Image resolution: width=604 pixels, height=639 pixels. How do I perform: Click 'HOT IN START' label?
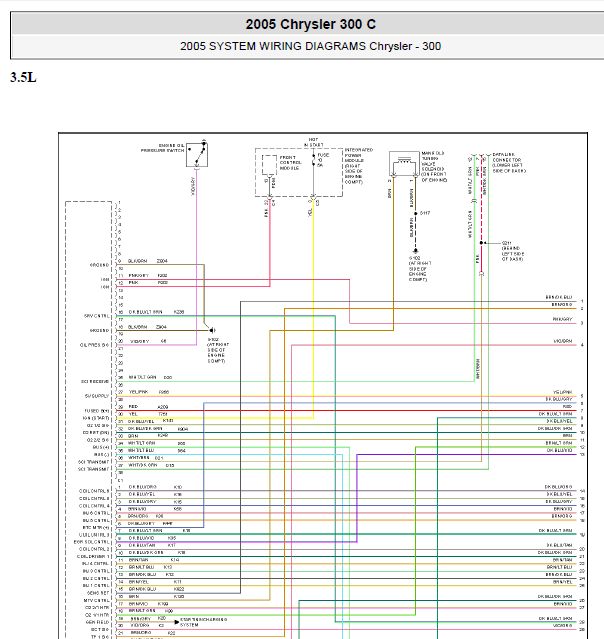point(313,142)
